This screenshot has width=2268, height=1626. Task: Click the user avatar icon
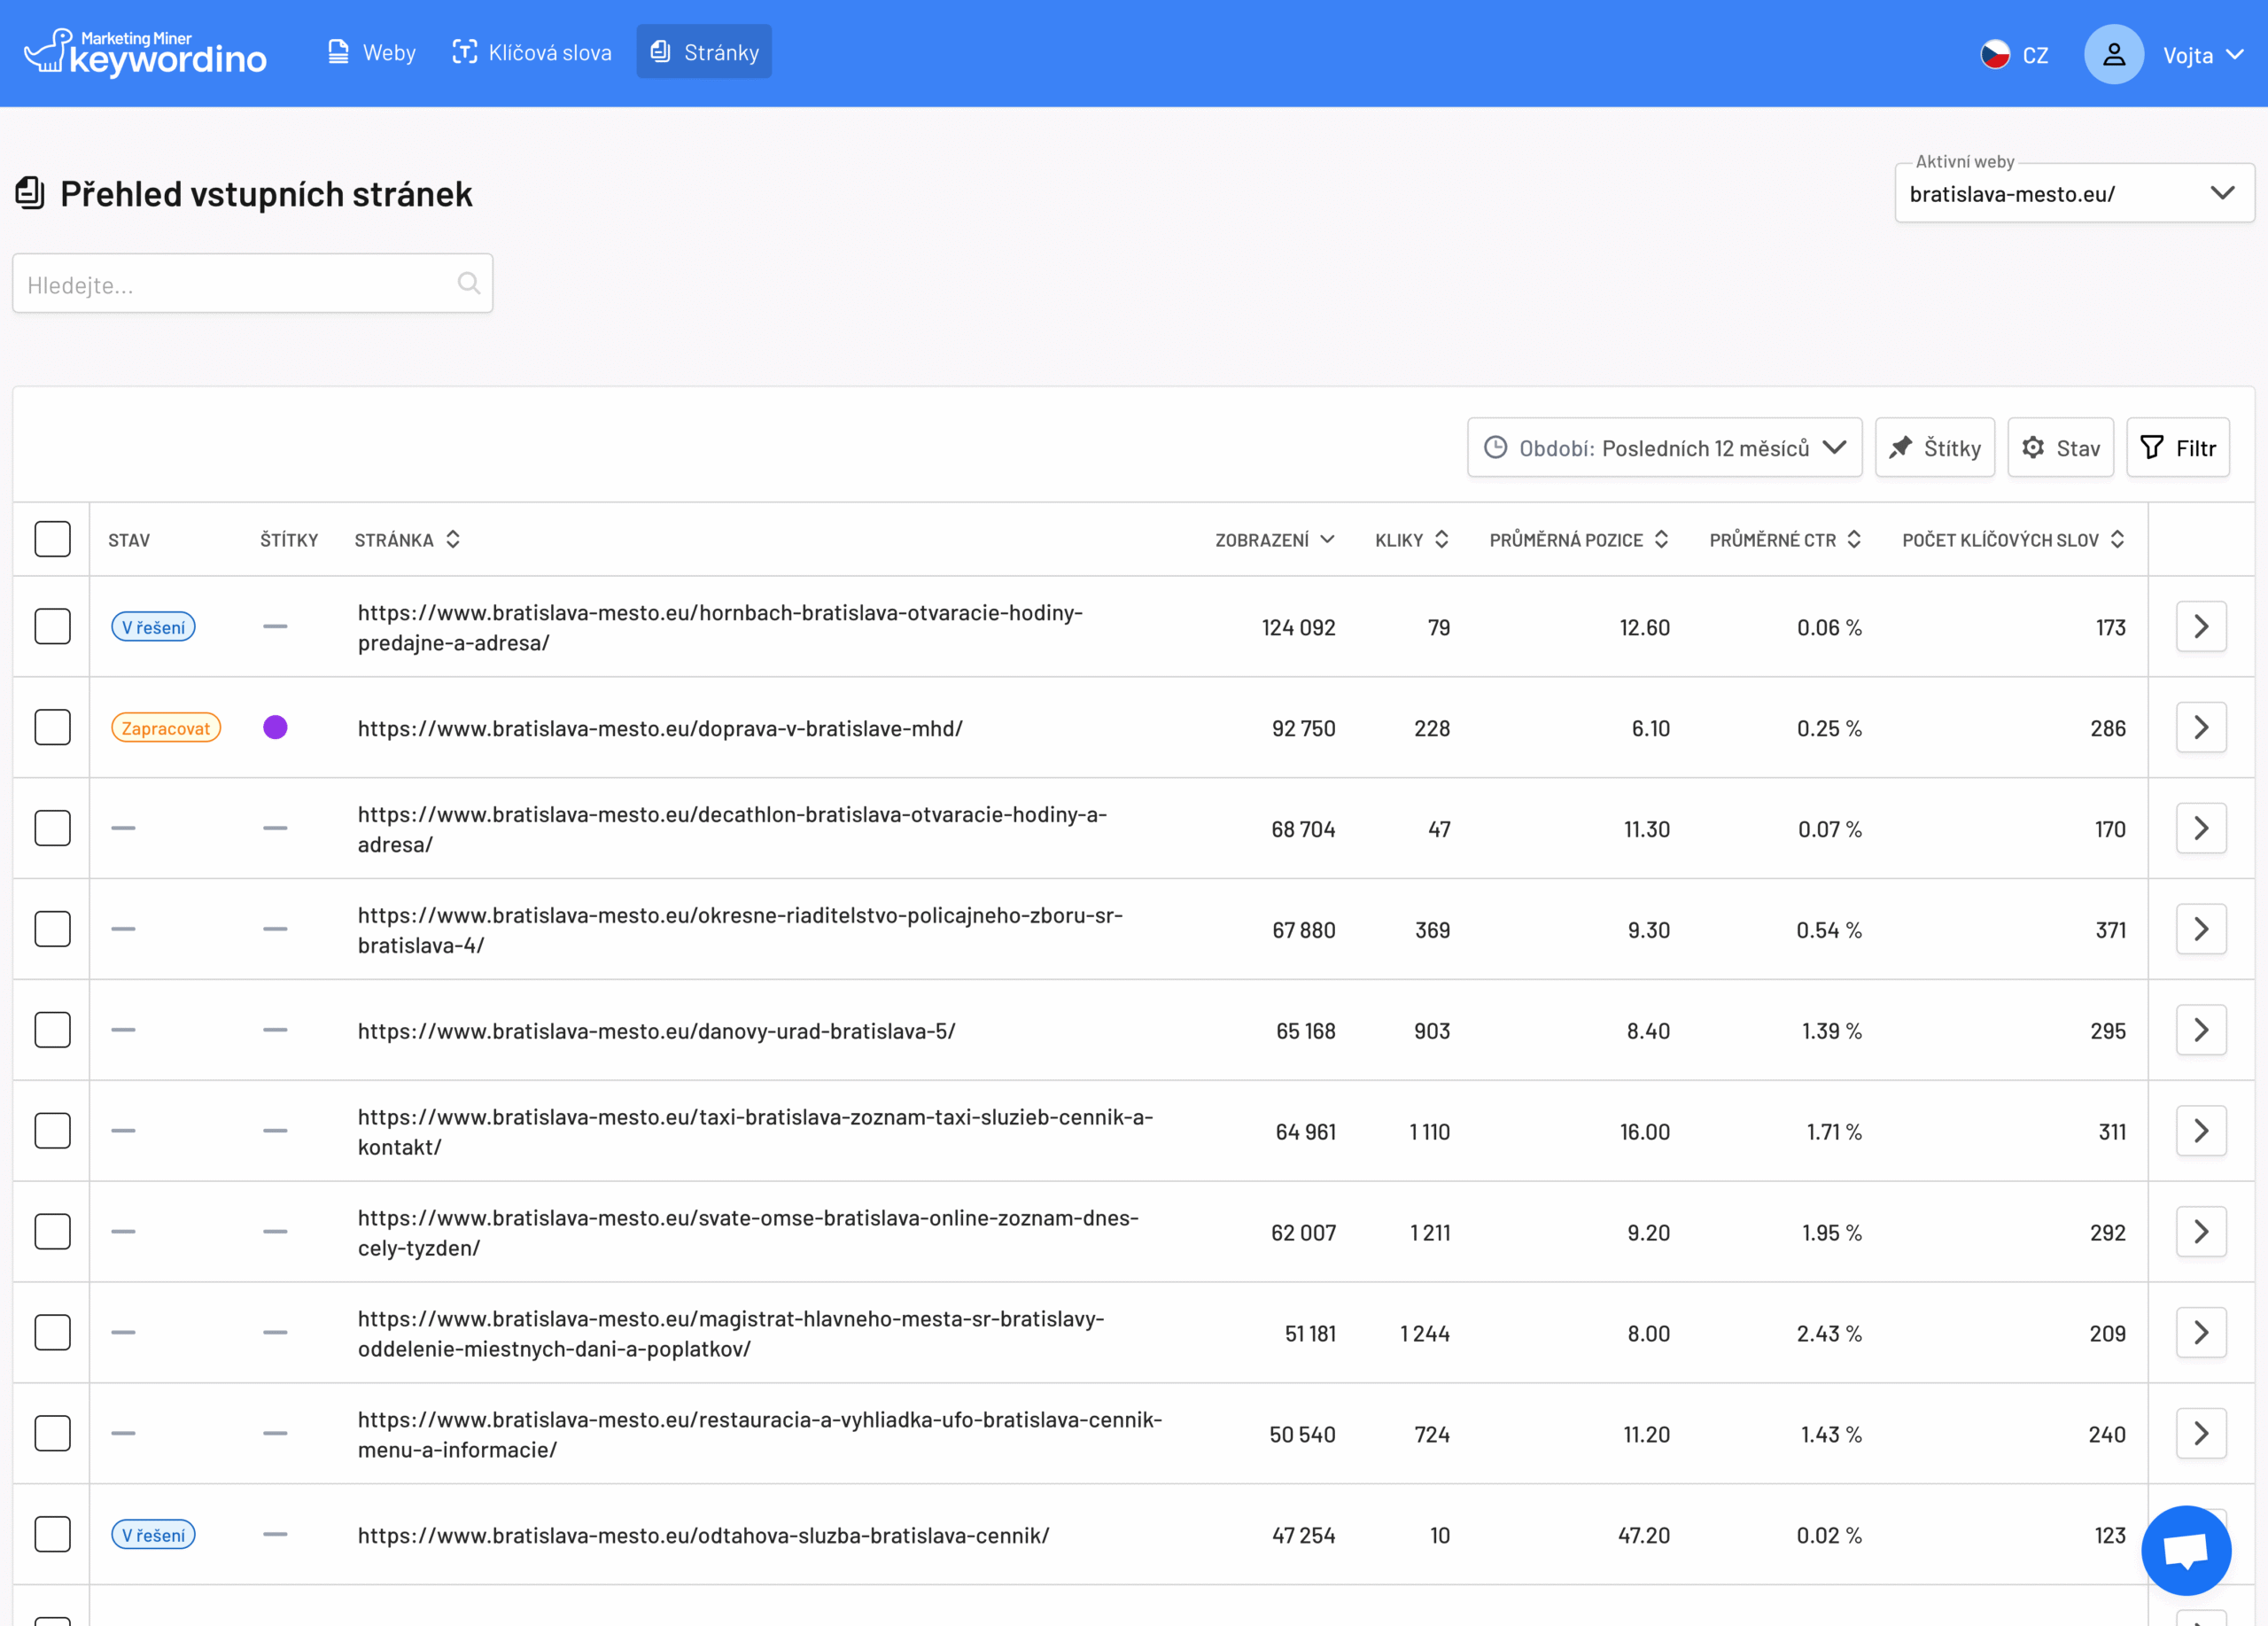[2113, 54]
